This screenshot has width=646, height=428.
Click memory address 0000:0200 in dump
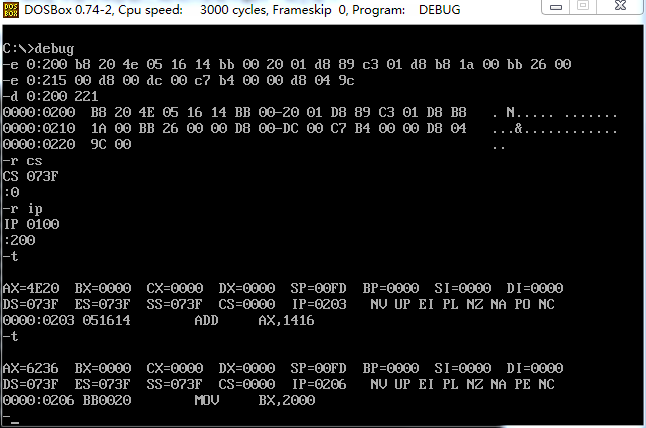pyautogui.click(x=39, y=112)
